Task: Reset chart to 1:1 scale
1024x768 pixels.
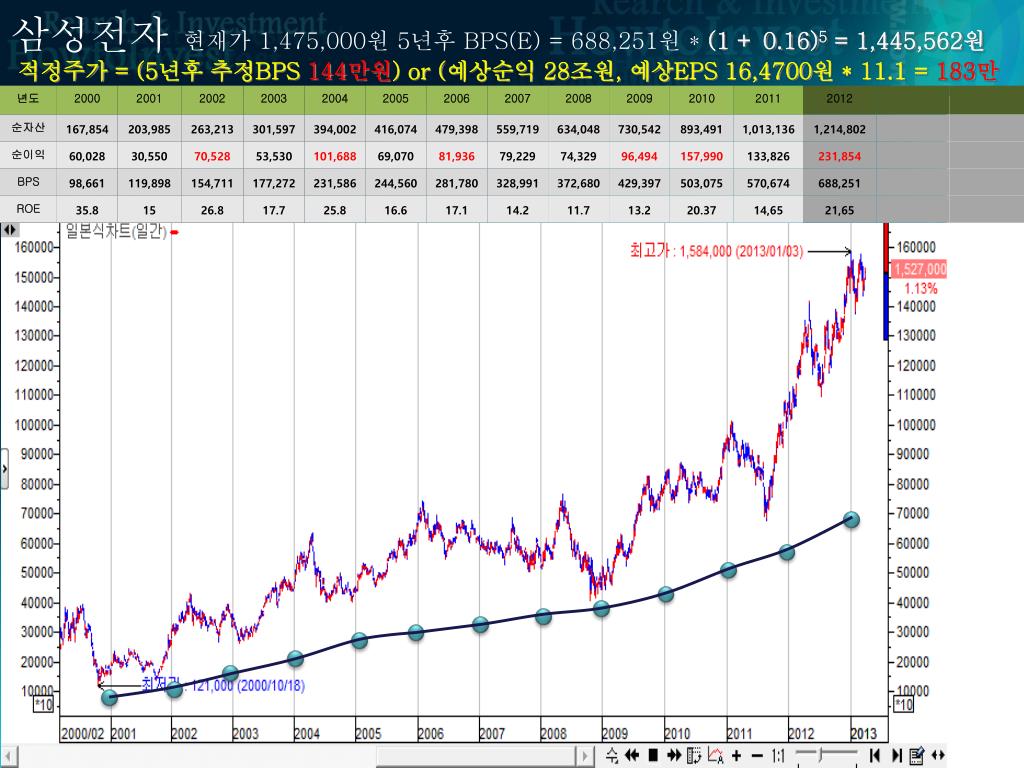Action: [x=778, y=756]
